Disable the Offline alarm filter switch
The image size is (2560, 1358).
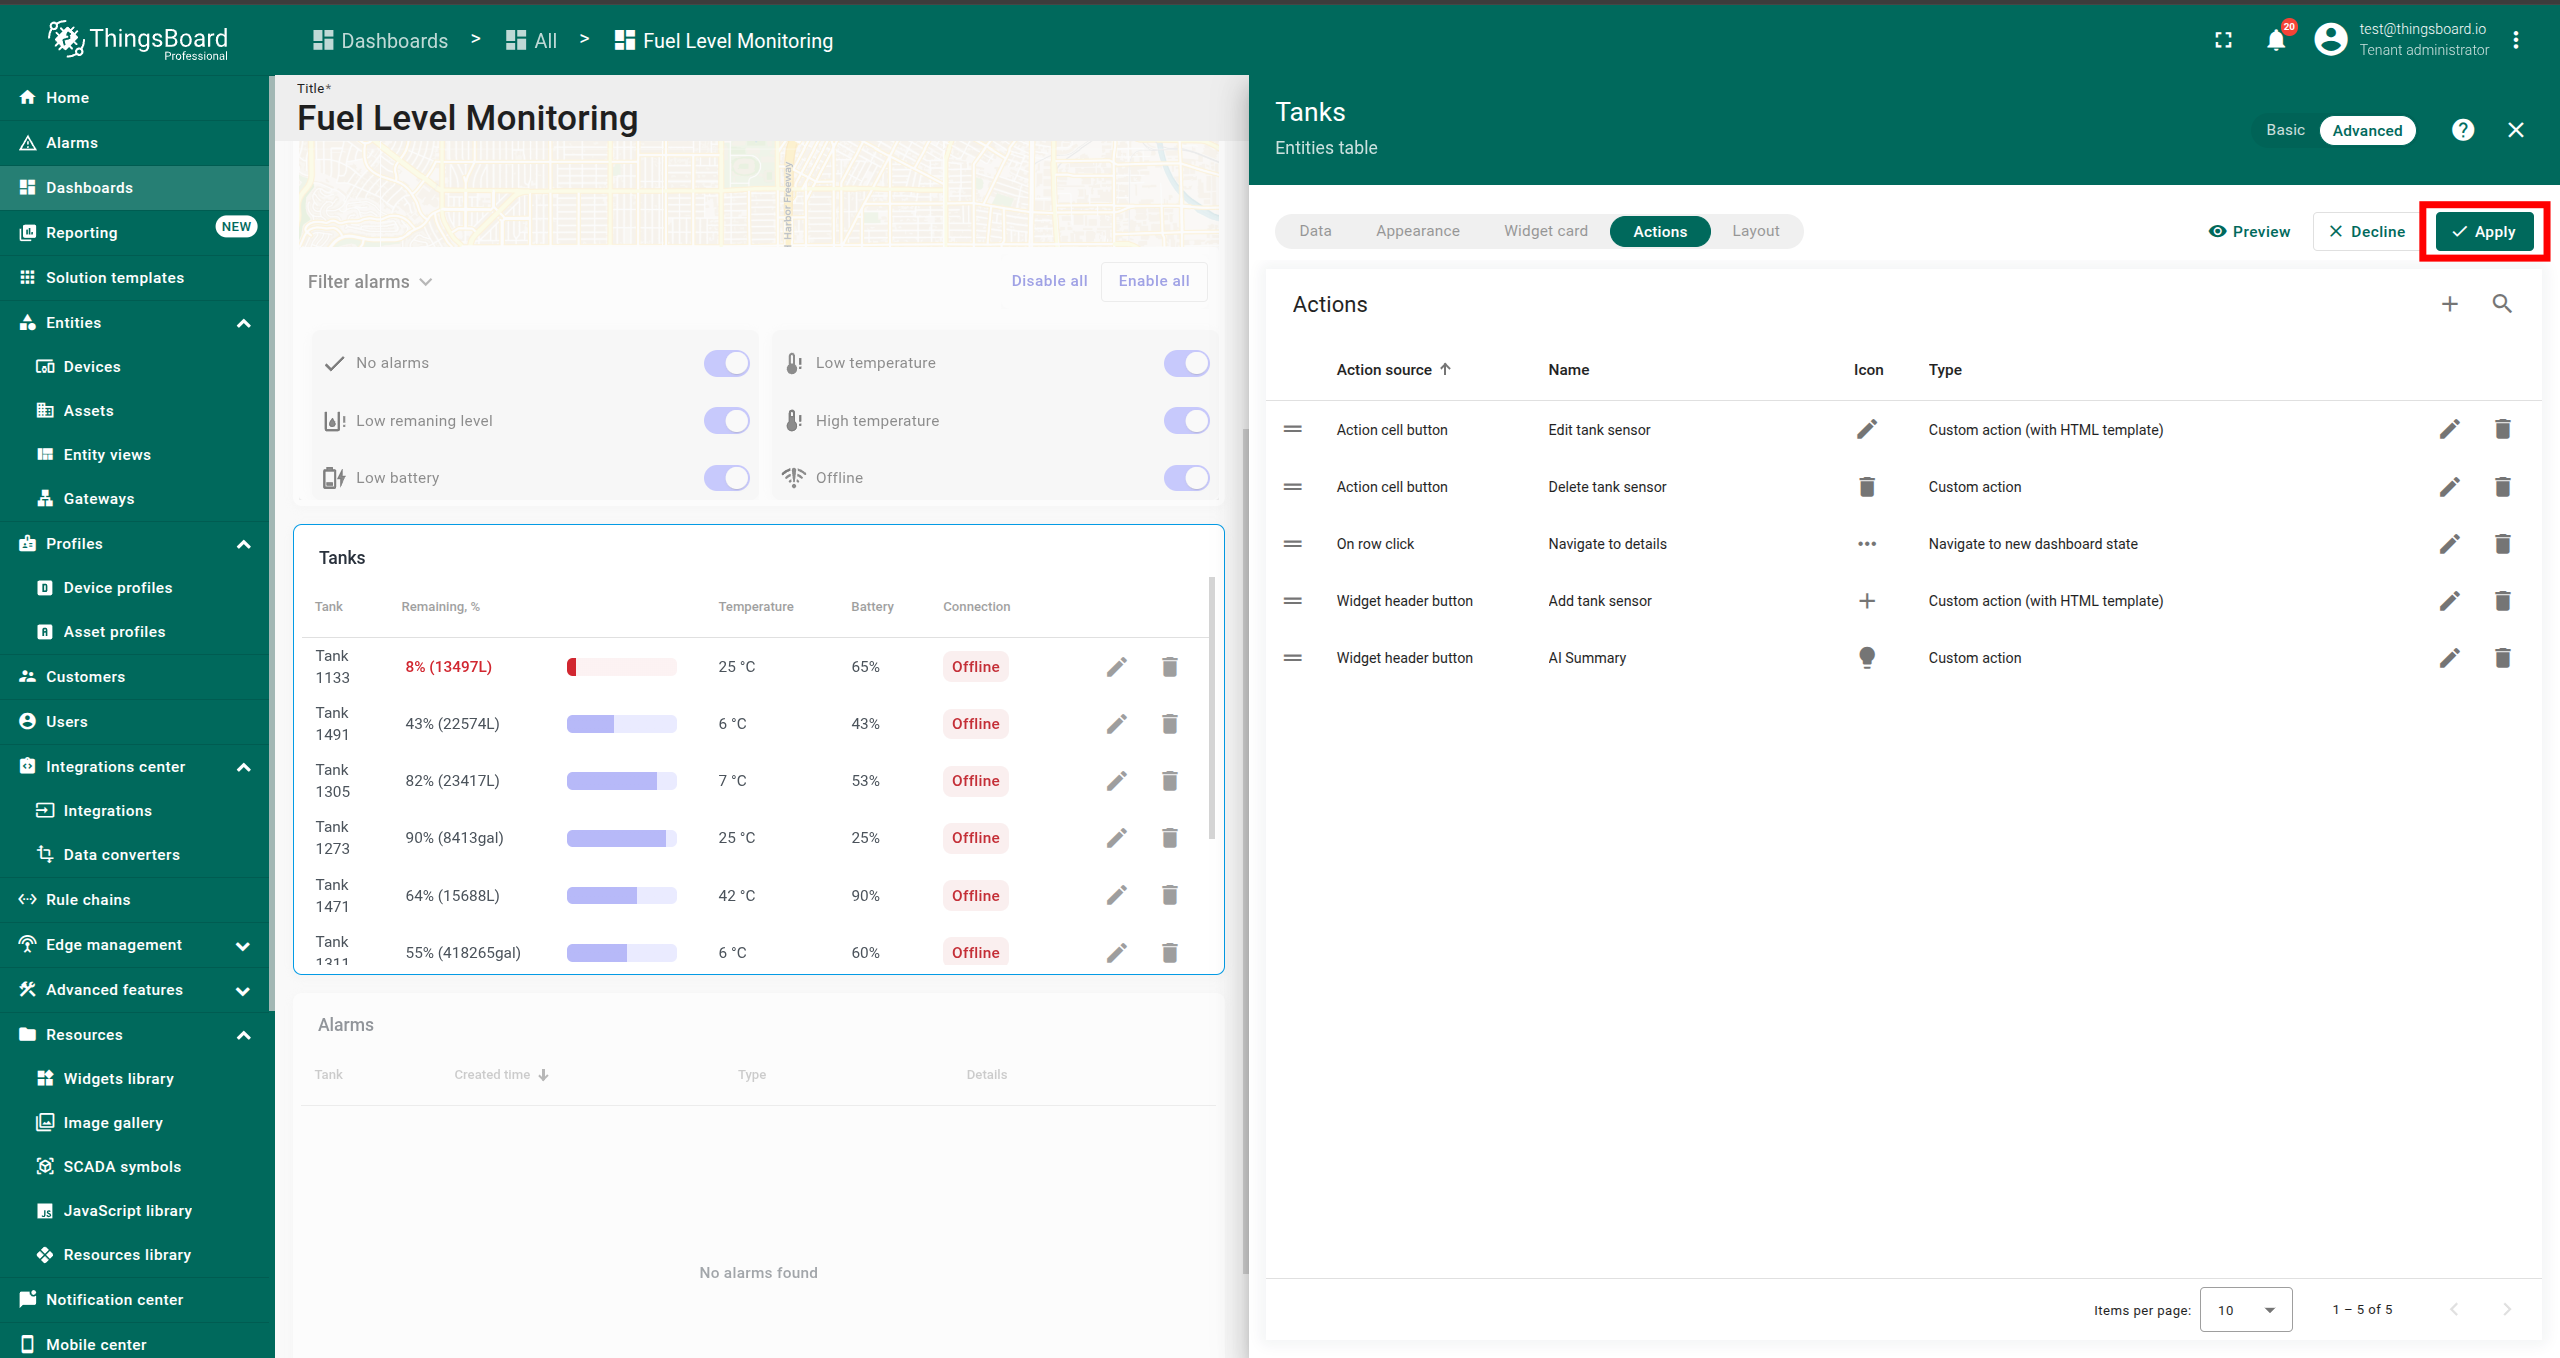(1186, 478)
